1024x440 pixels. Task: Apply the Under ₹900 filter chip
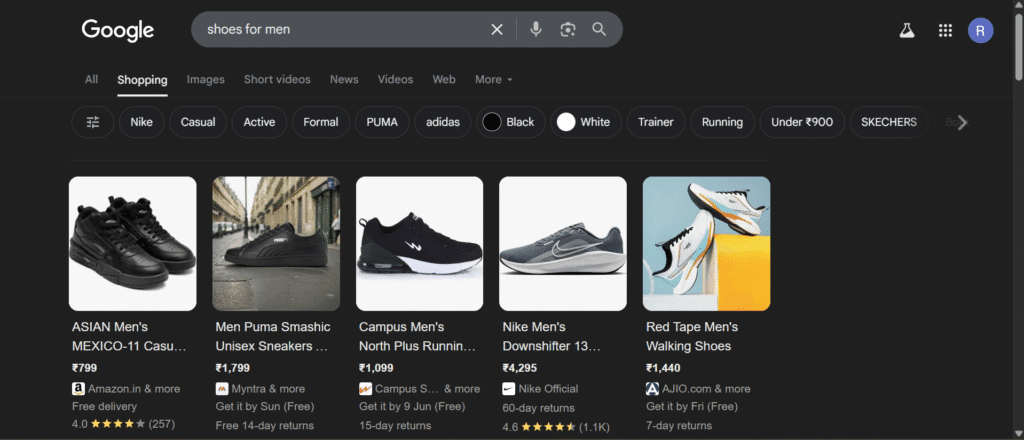(802, 122)
